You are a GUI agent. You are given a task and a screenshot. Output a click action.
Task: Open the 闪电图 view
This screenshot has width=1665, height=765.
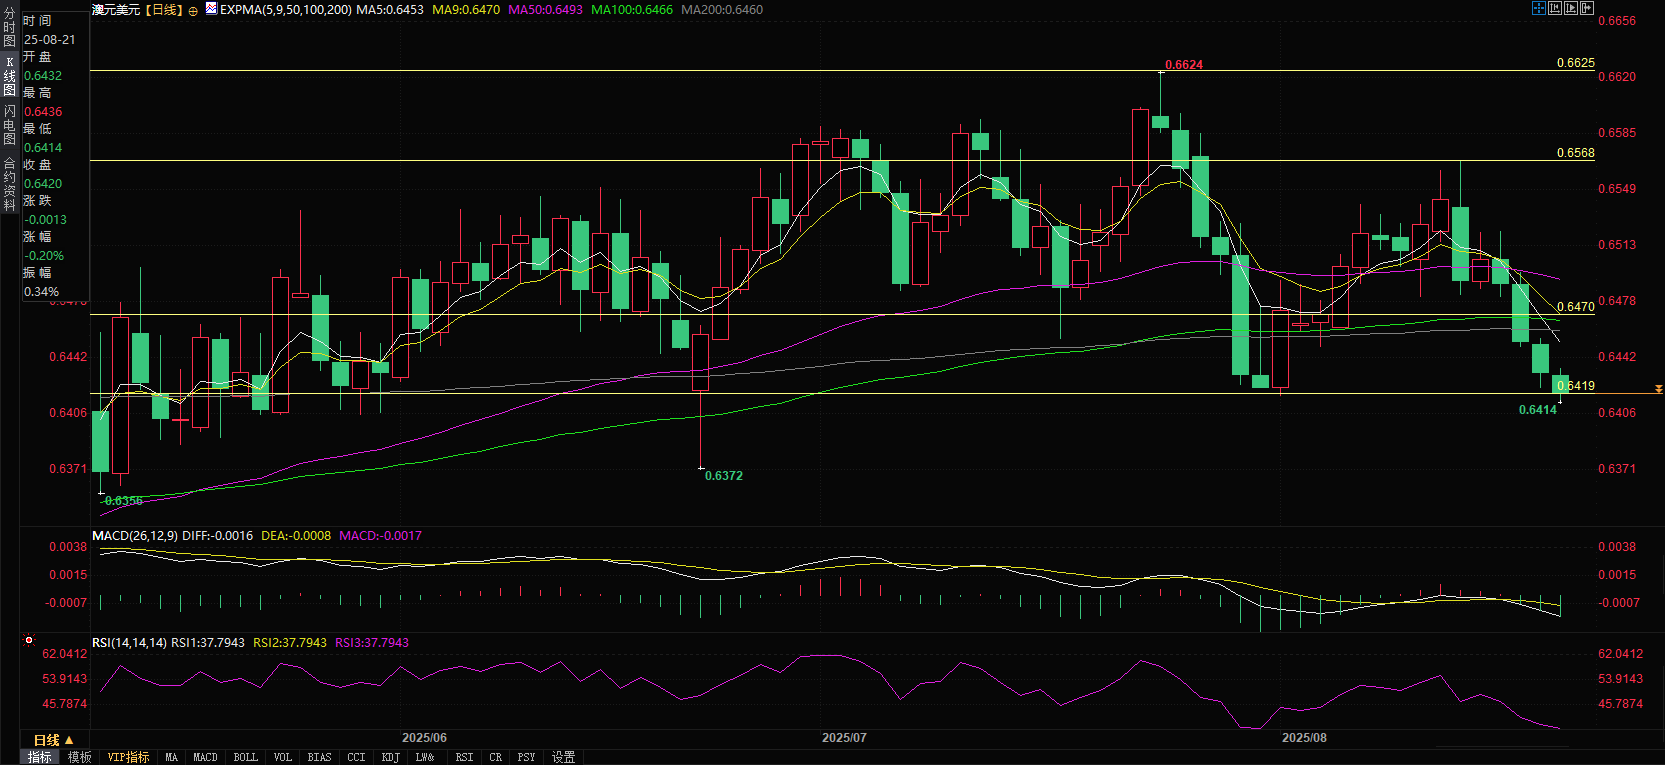coord(9,125)
